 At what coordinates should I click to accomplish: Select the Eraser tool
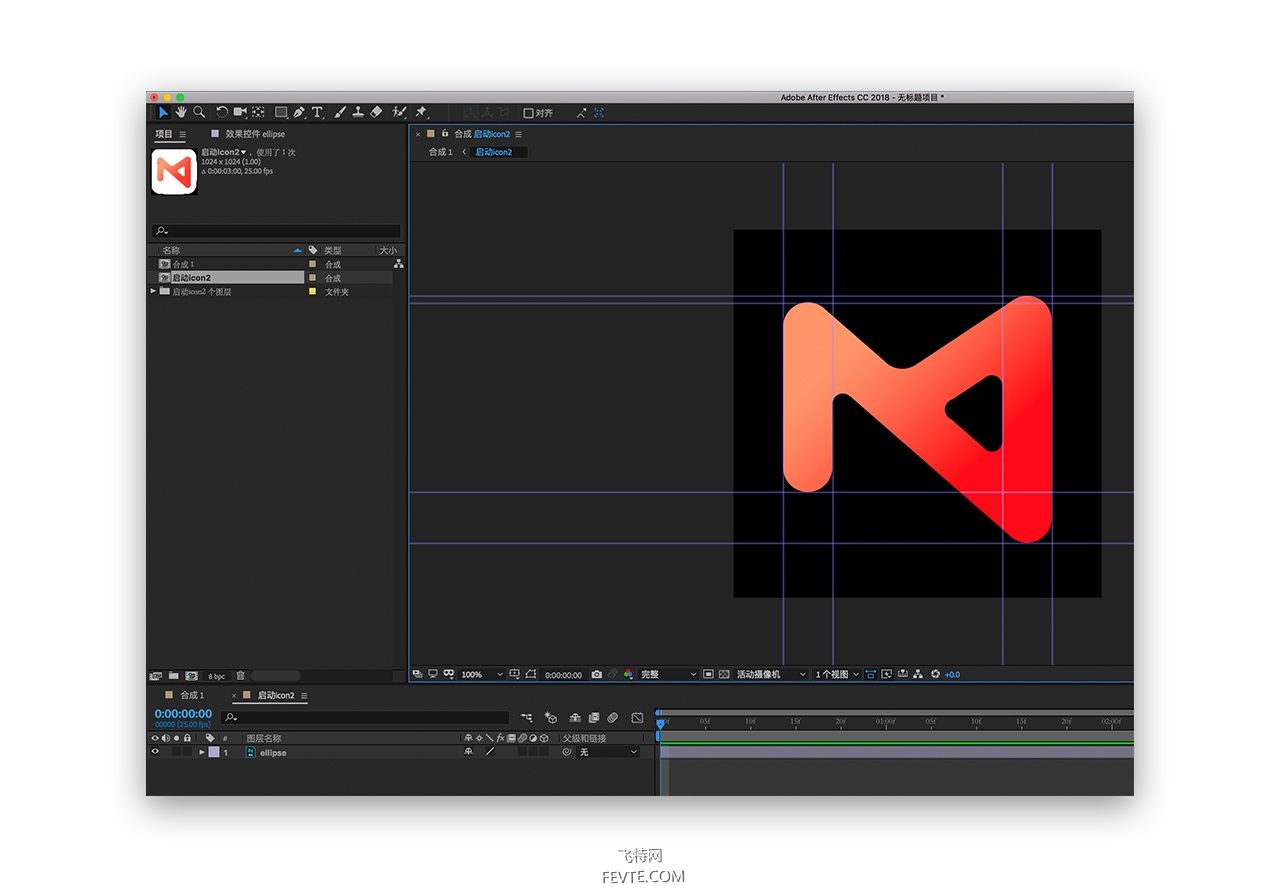[x=376, y=113]
